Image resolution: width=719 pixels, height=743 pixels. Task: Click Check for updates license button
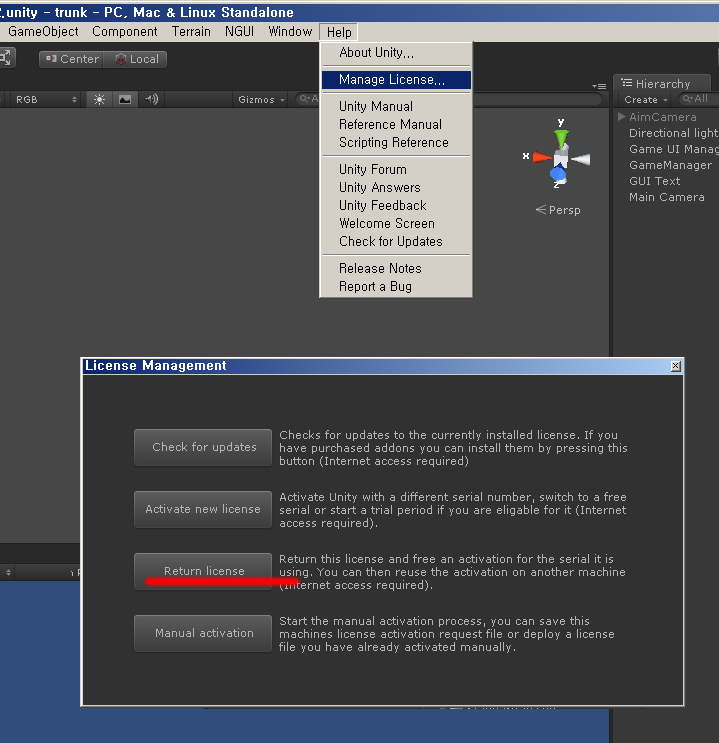pos(203,447)
